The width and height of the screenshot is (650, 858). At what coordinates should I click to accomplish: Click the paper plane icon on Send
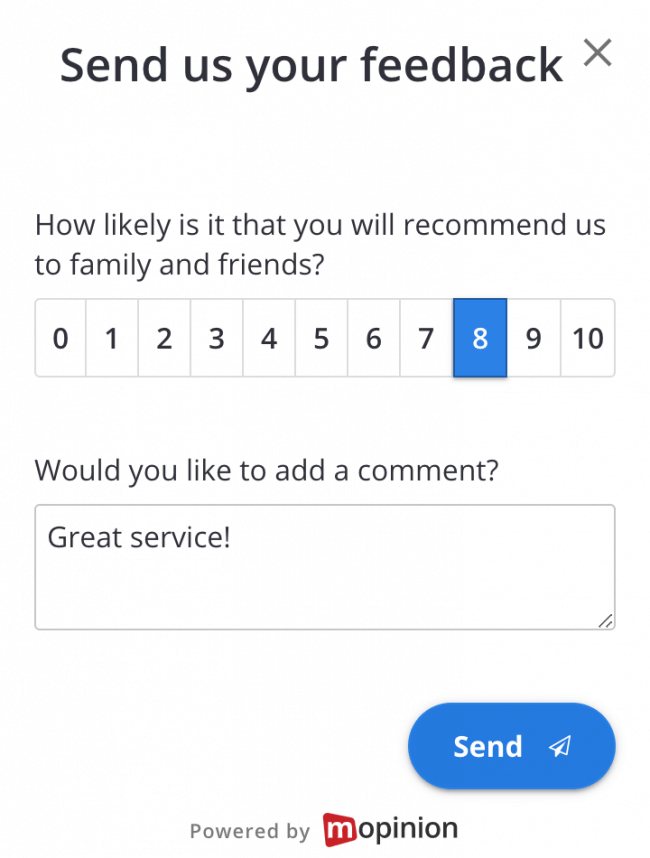coord(560,746)
